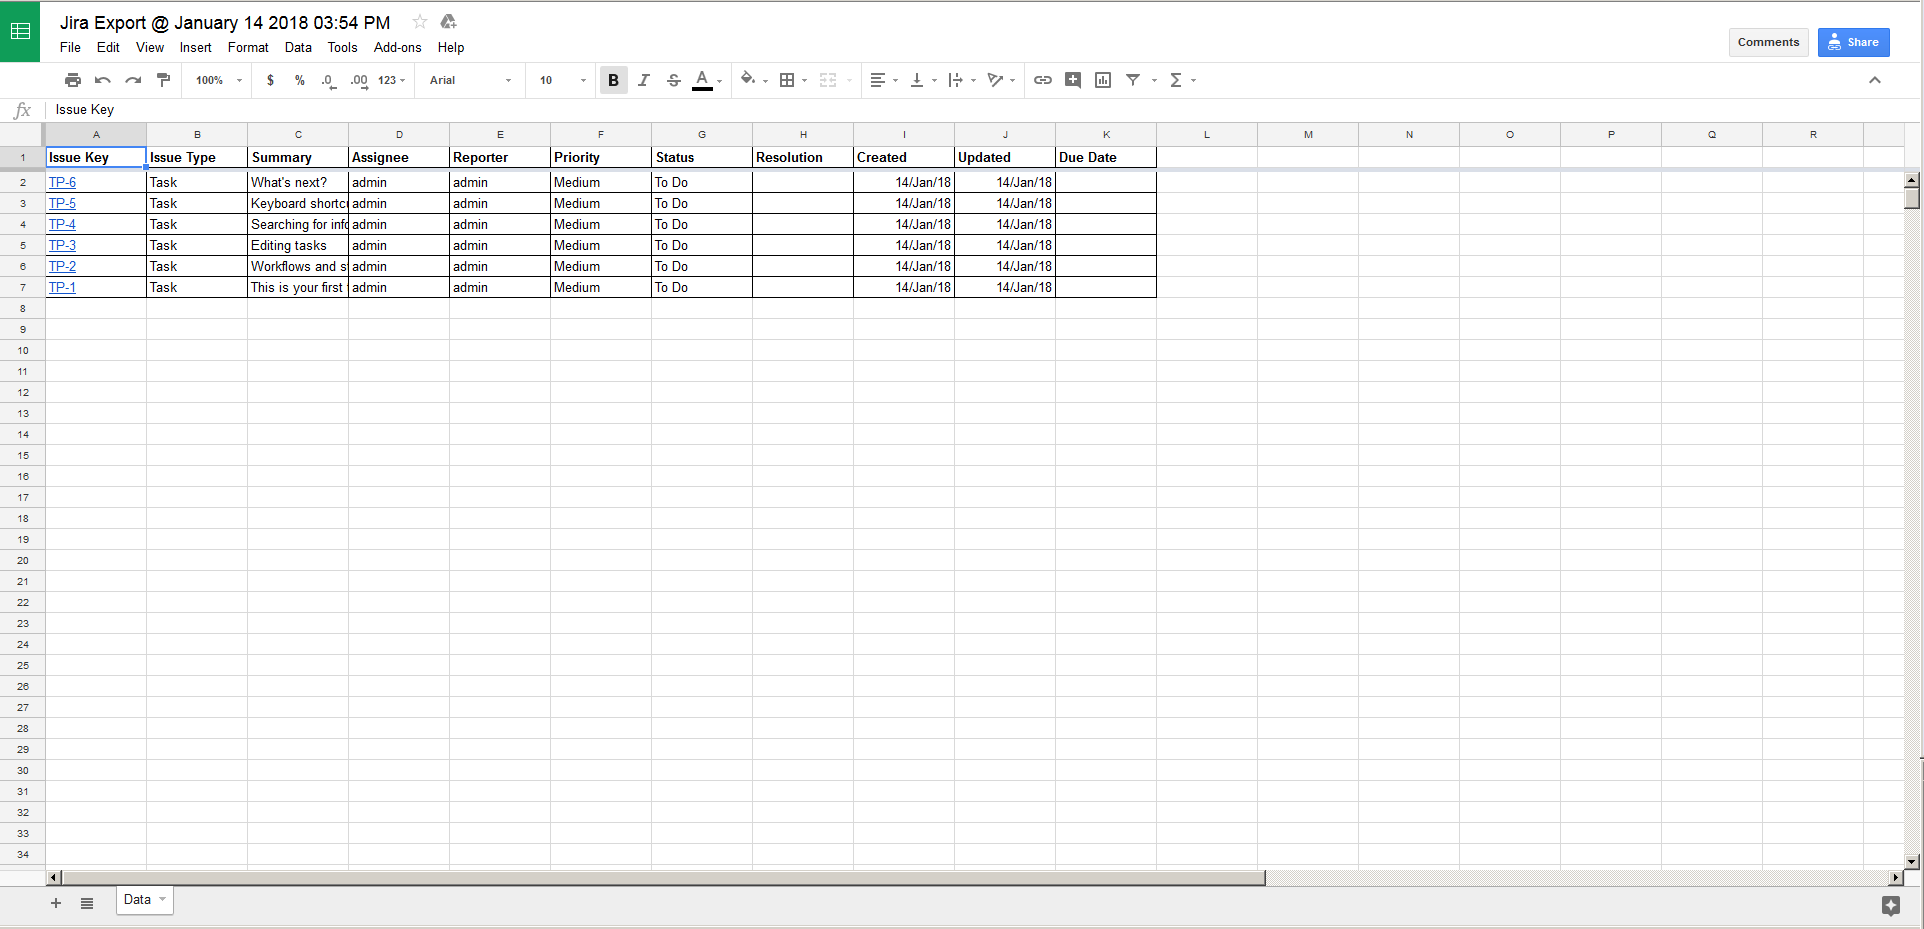Open the Explore button at bottom right
This screenshot has width=1924, height=929.
pyautogui.click(x=1890, y=905)
